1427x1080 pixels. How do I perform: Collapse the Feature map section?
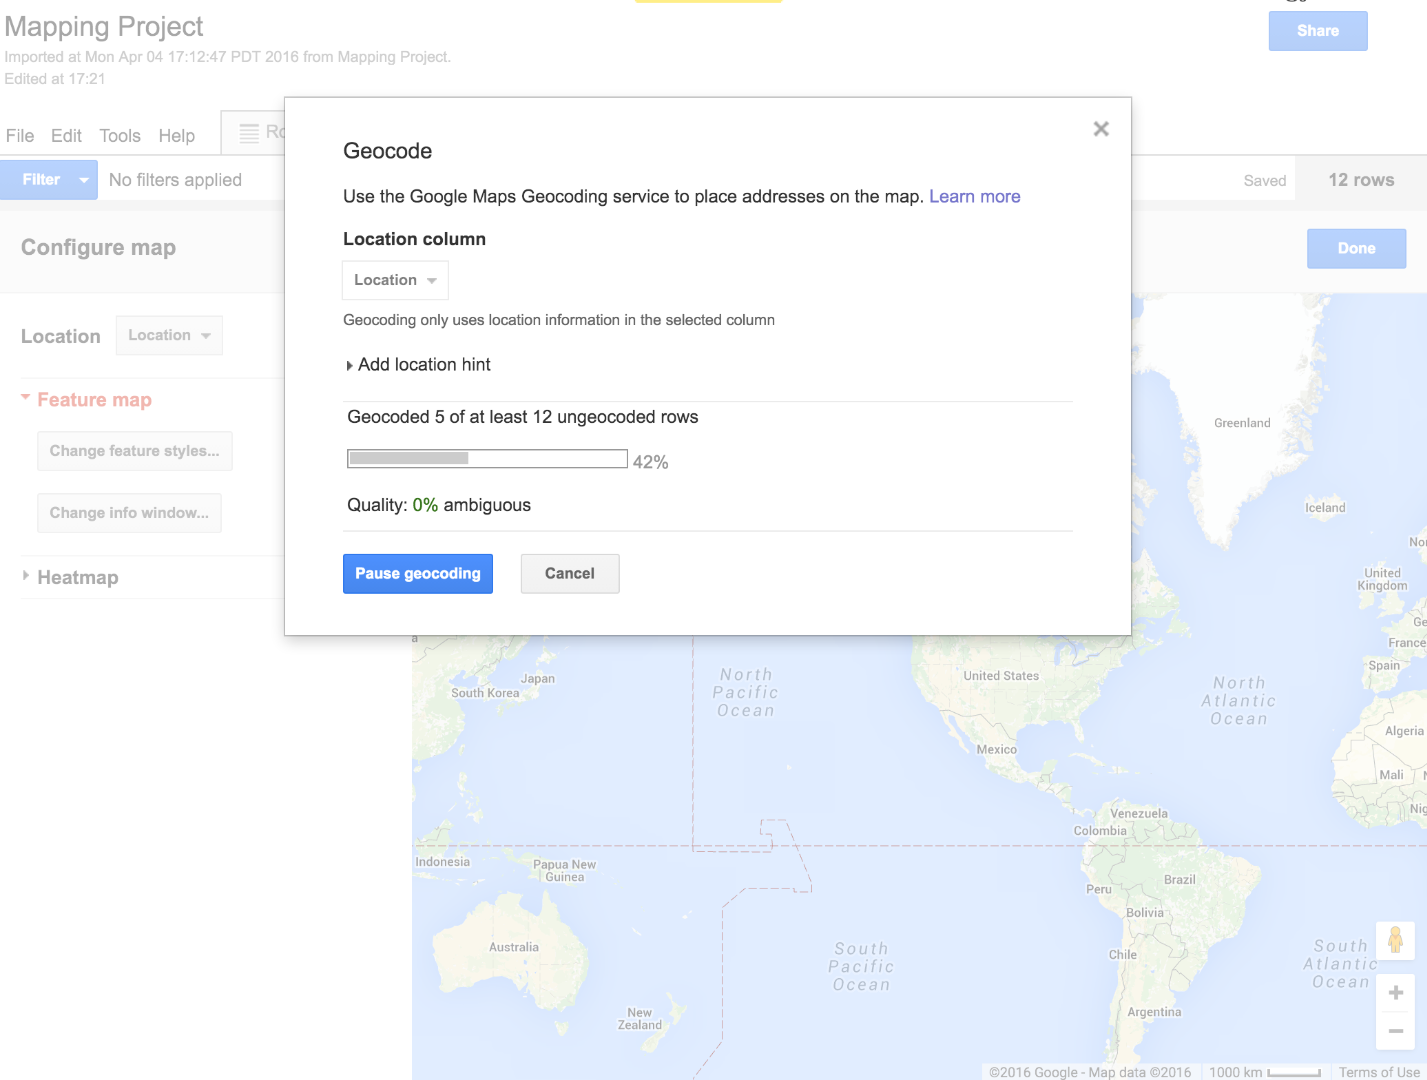(25, 398)
